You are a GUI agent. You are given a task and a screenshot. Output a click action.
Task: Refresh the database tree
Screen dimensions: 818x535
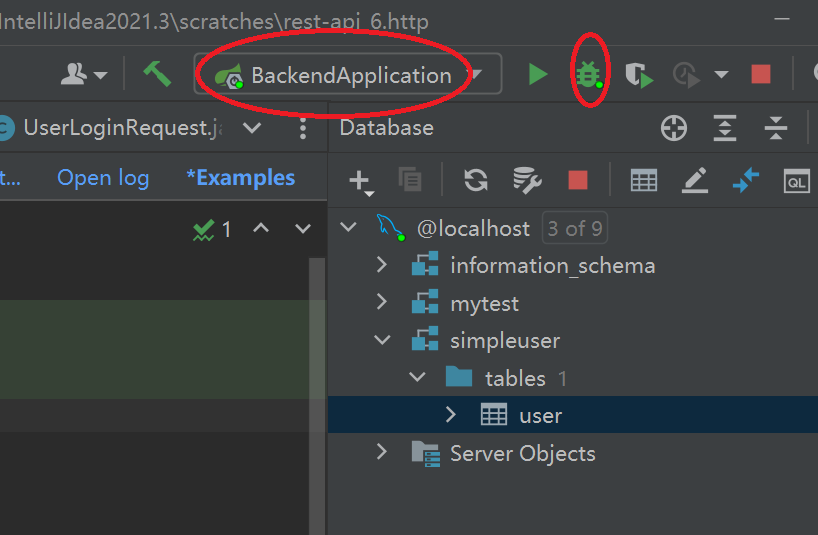tap(476, 180)
